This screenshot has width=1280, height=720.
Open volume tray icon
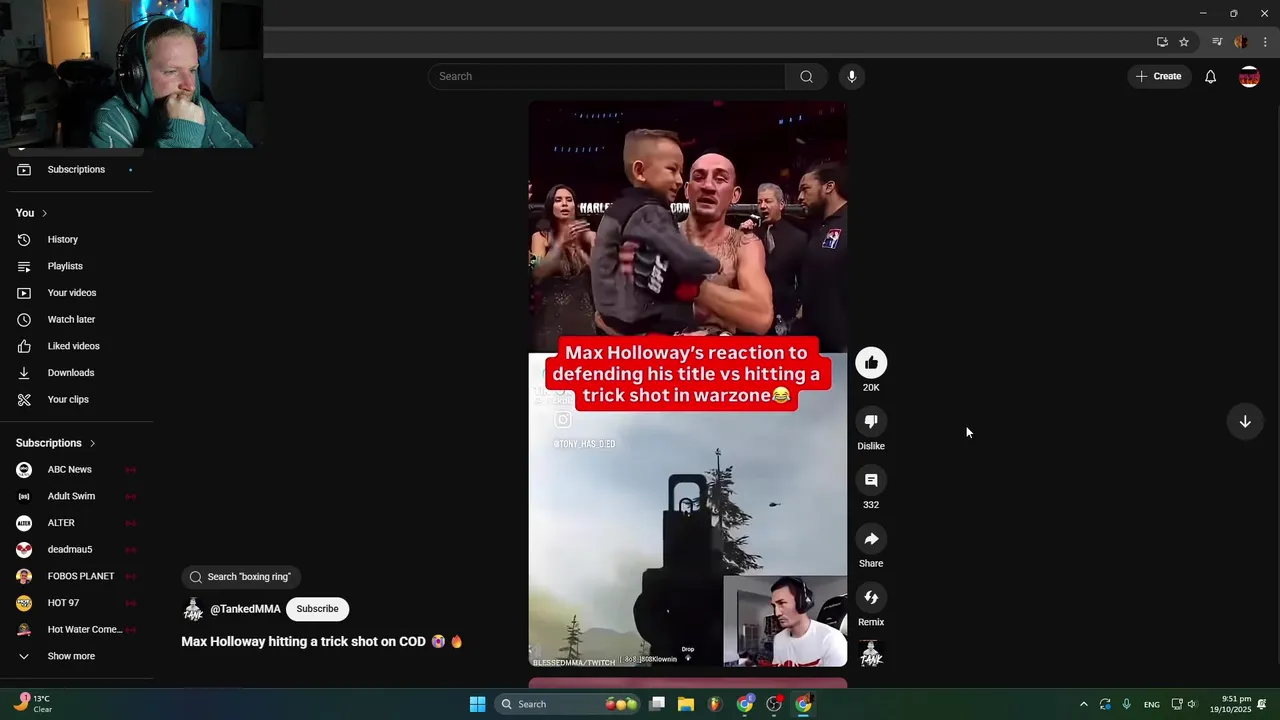1192,704
